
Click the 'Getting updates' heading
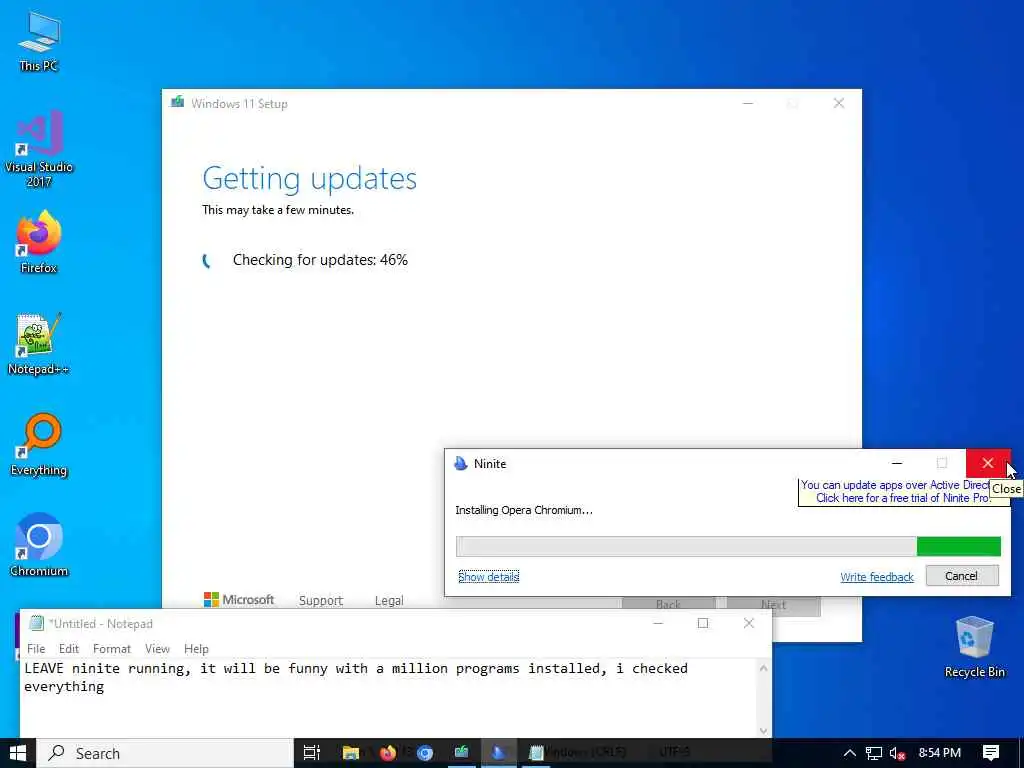click(310, 178)
